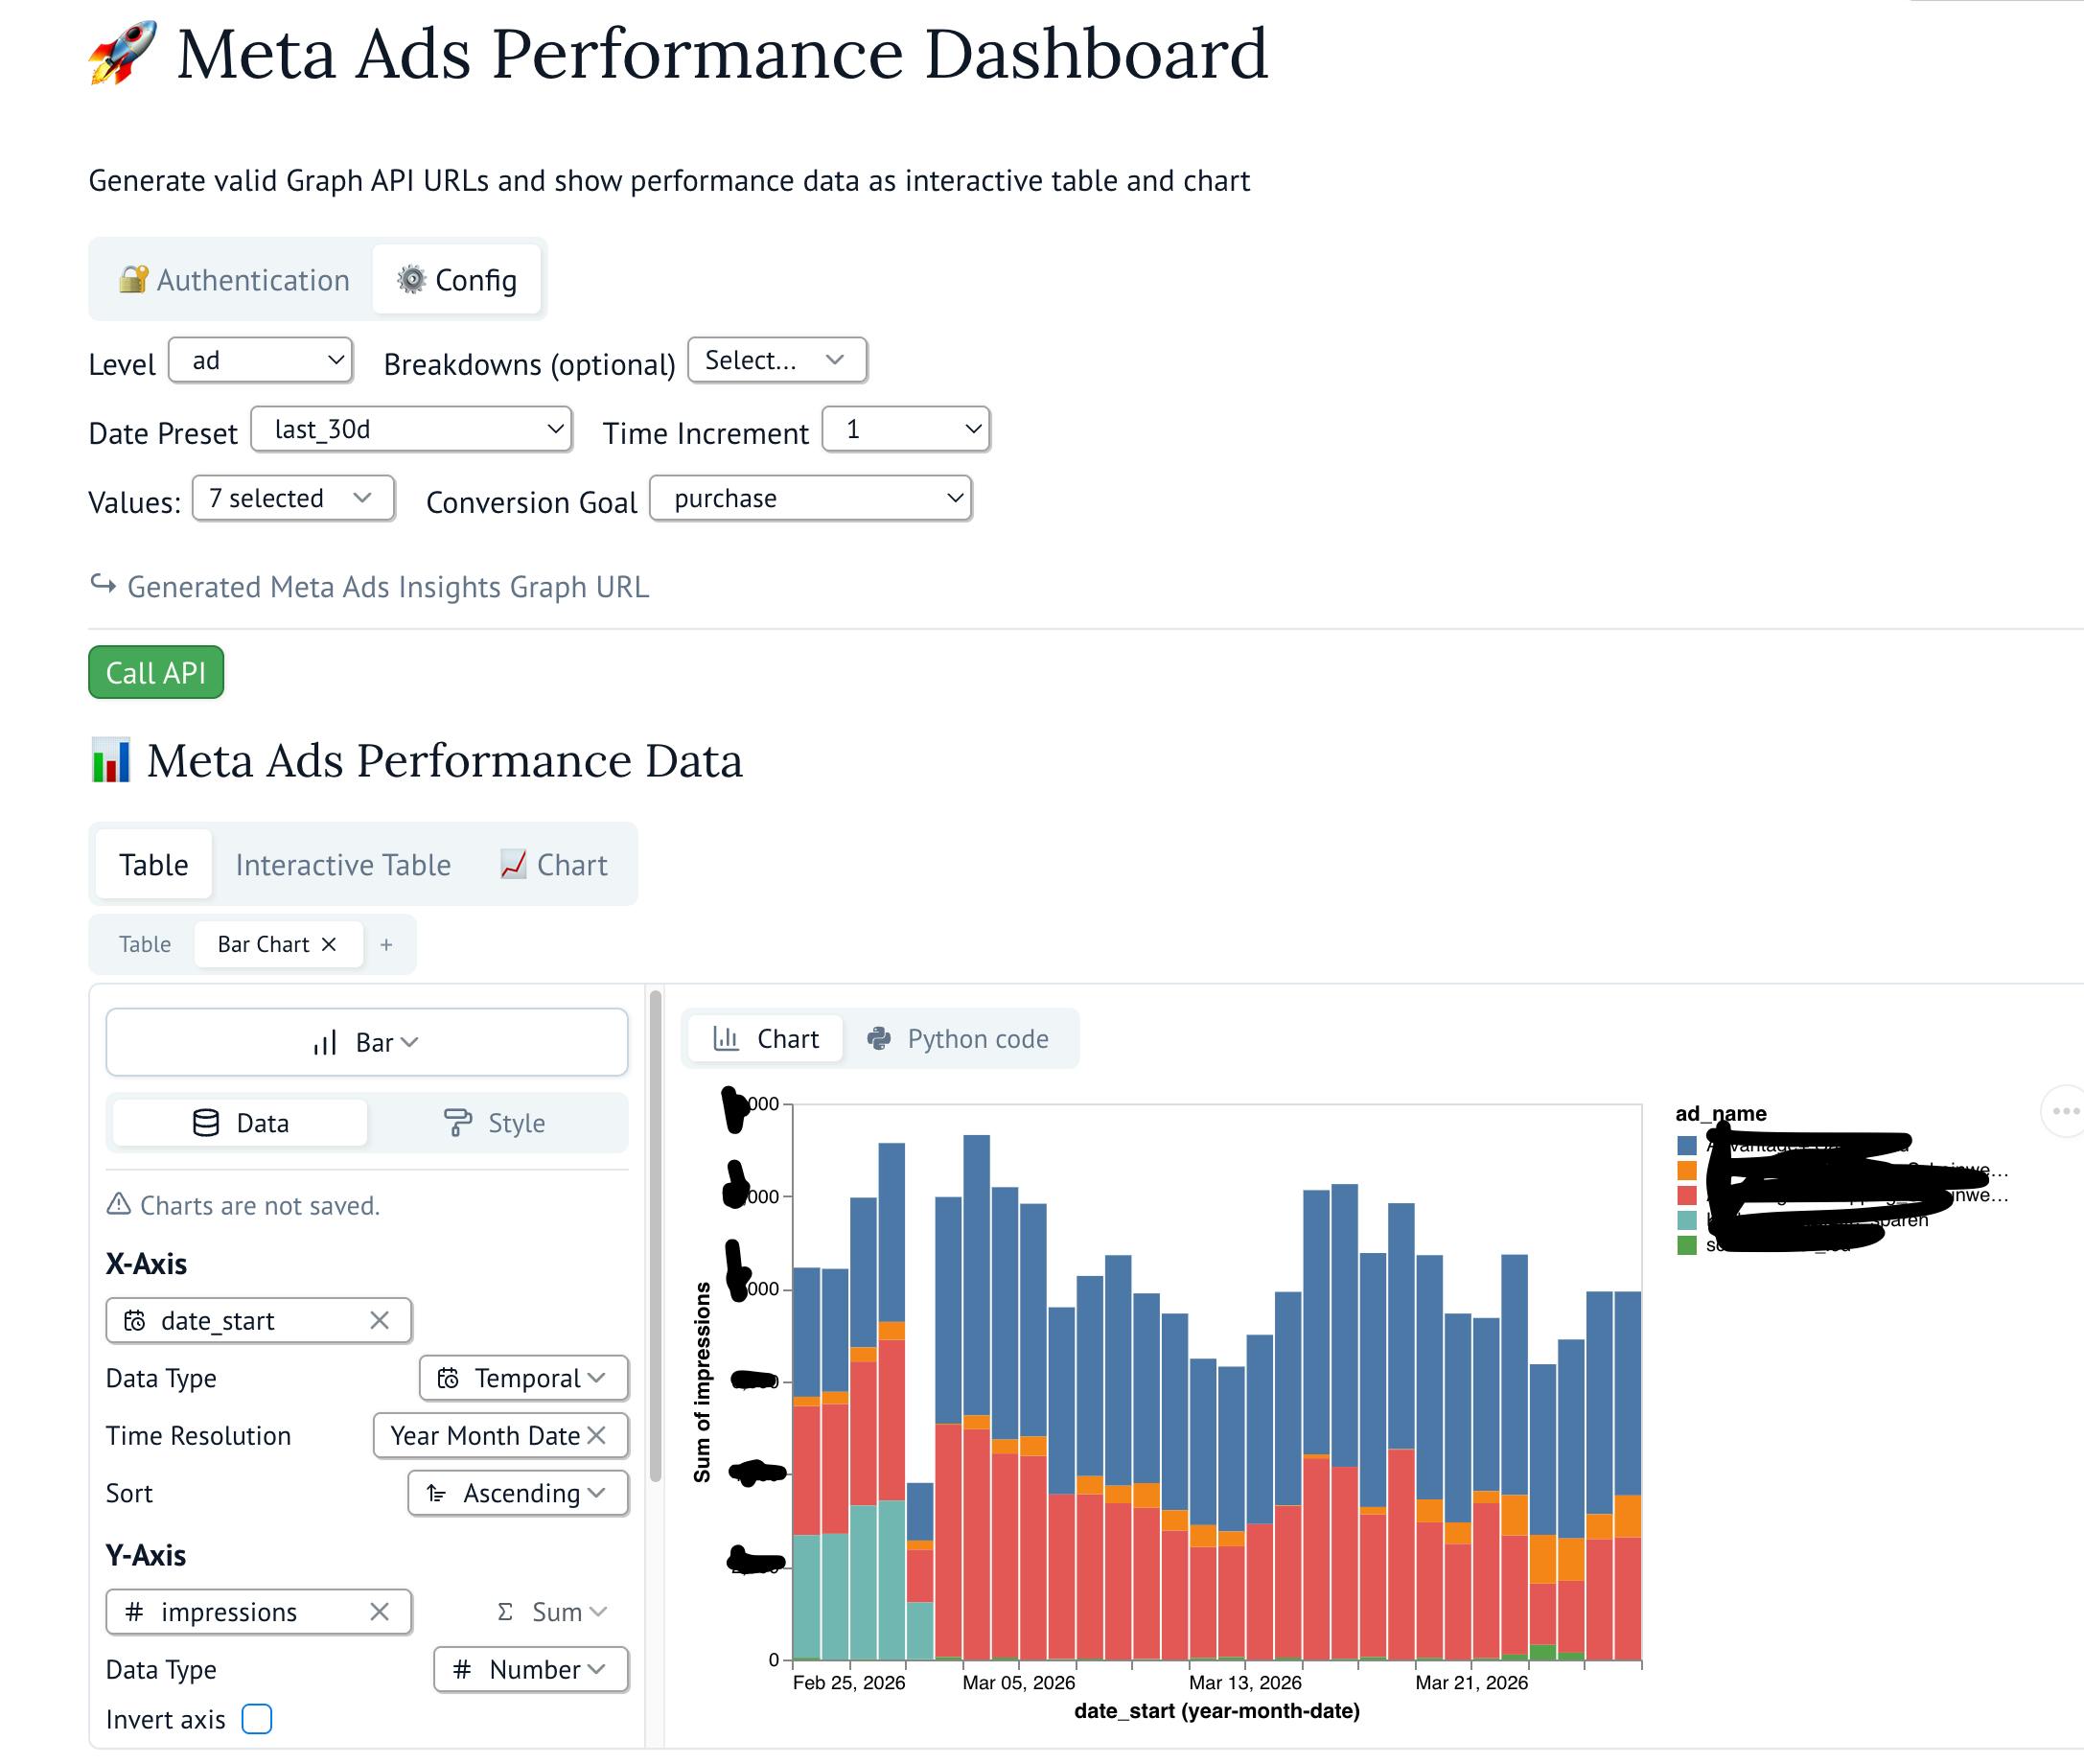Open the Time Increment dropdown
Viewport: 2084px width, 1764px height.
coord(906,429)
